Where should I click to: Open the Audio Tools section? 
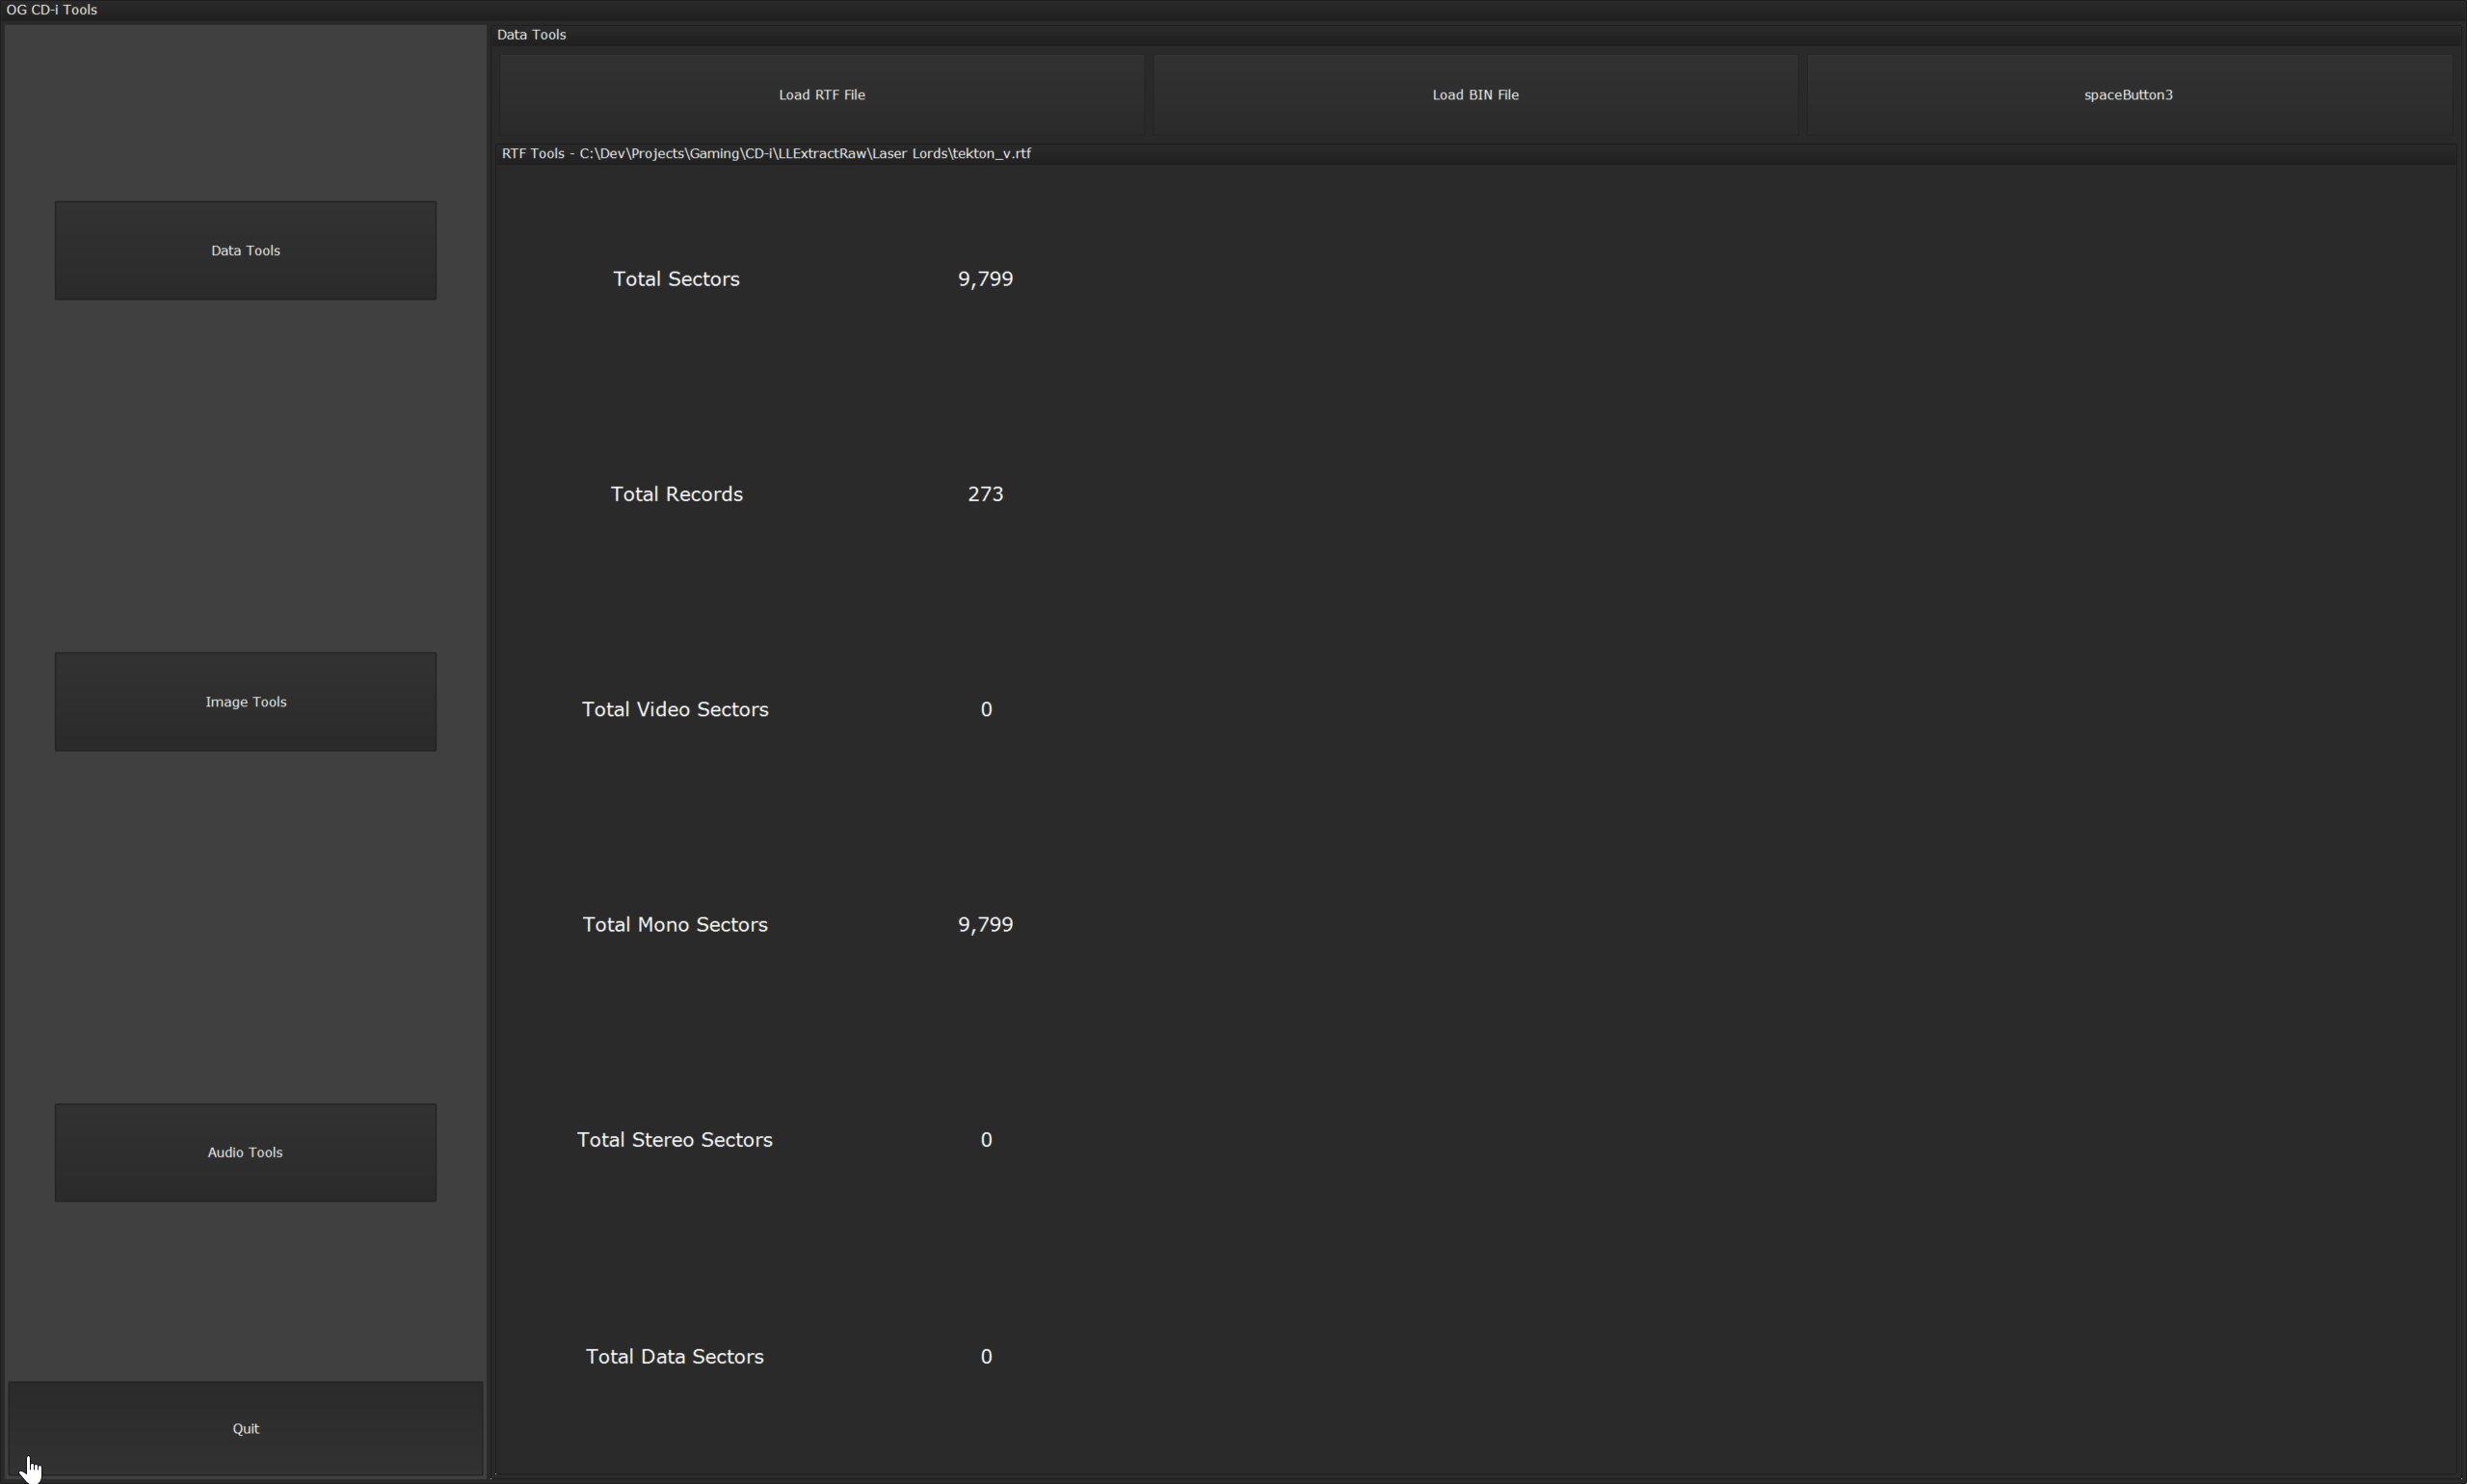(x=245, y=1152)
